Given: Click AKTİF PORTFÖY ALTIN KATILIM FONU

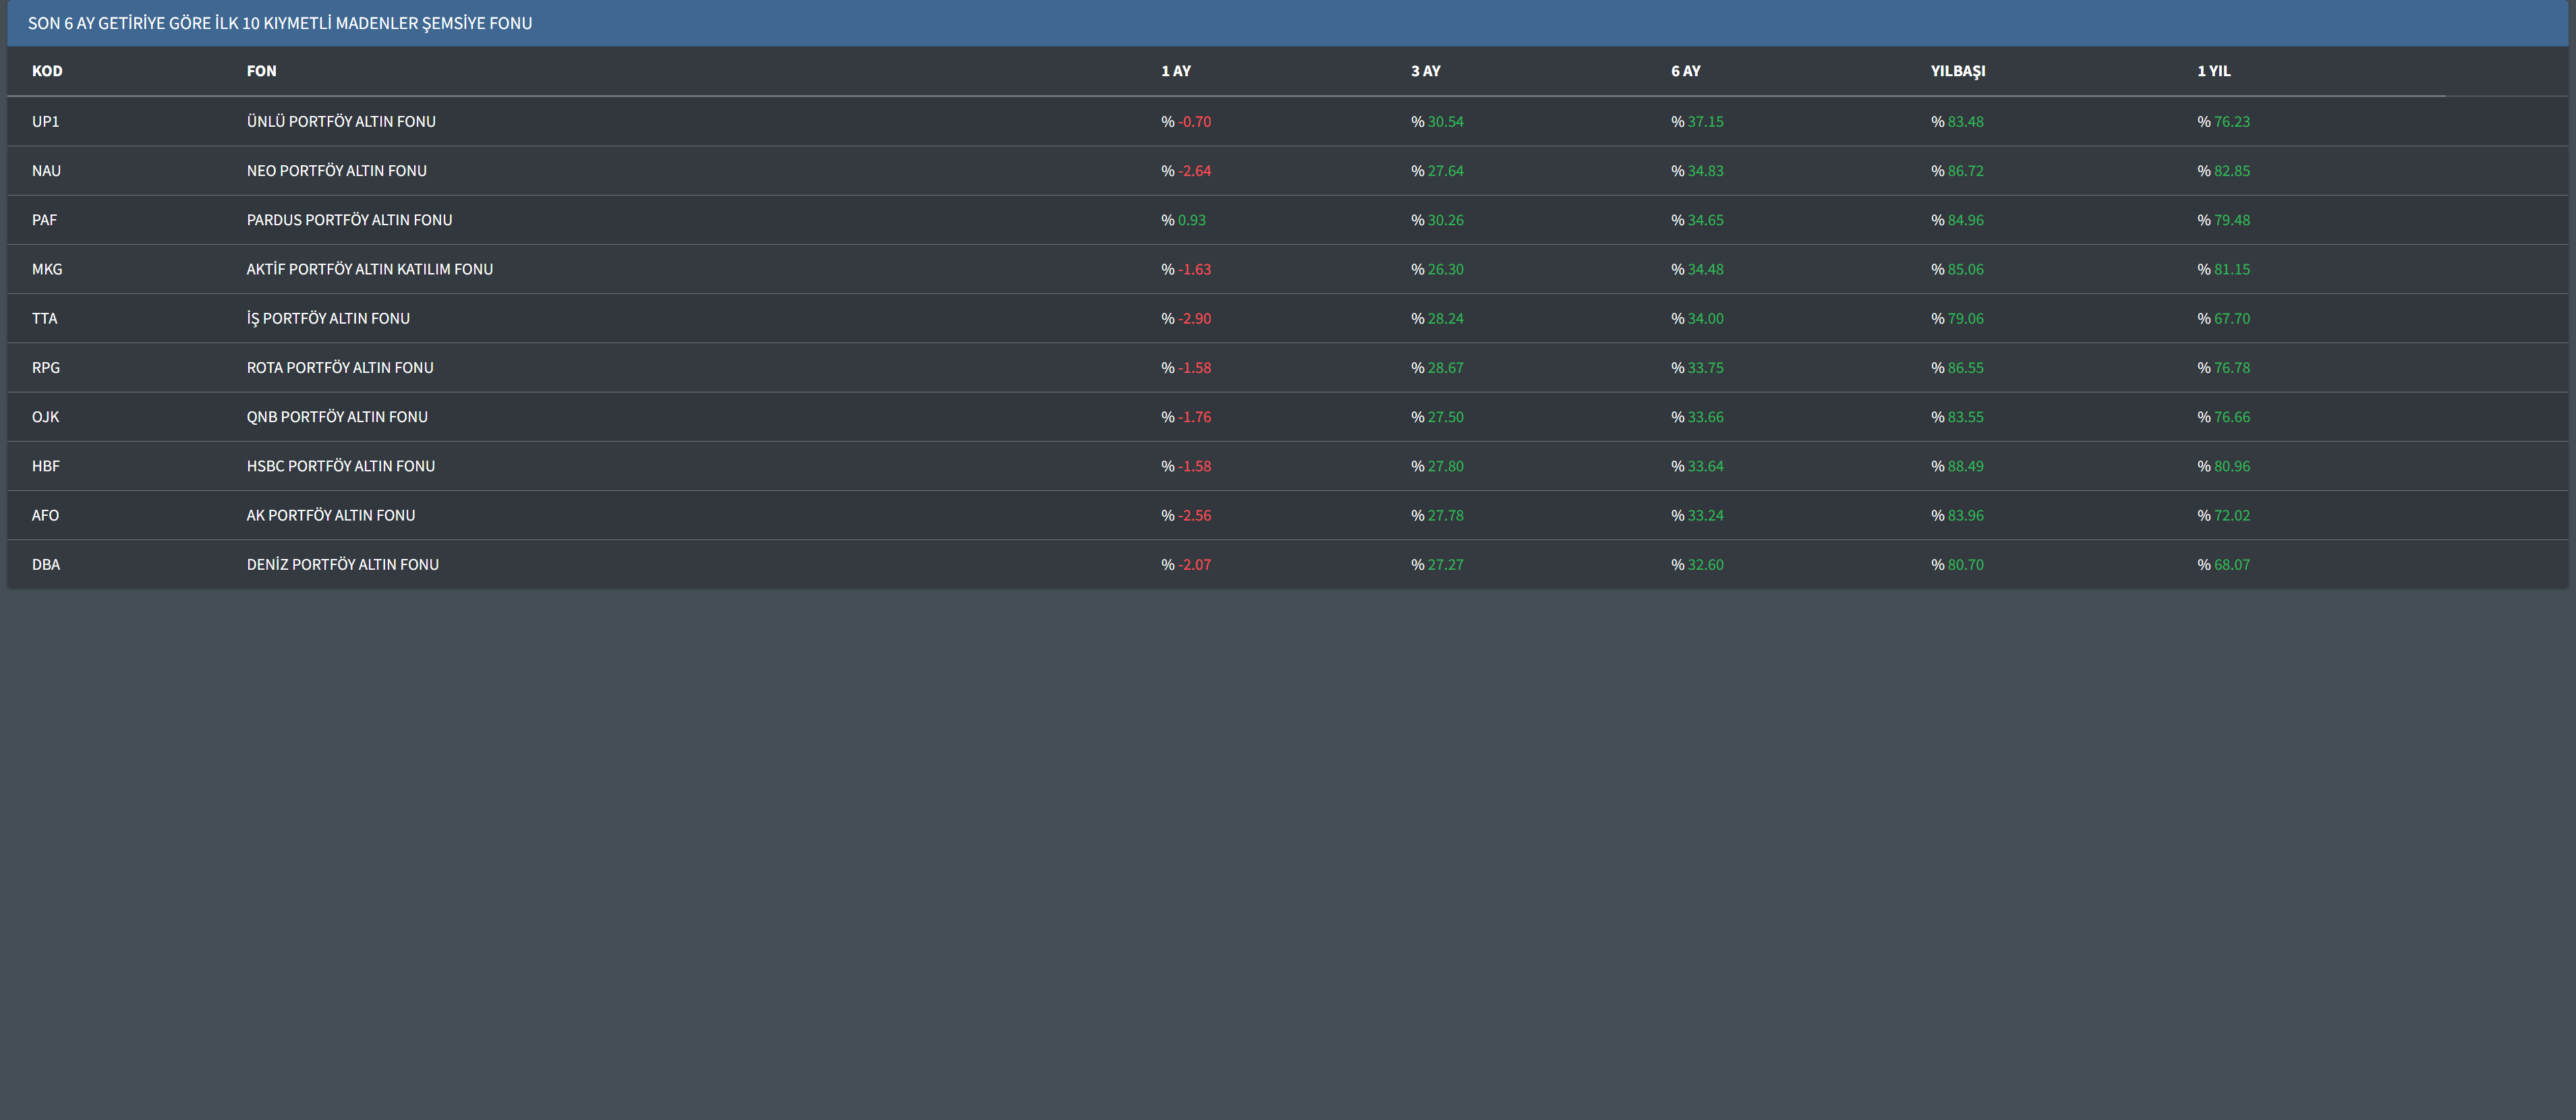Looking at the screenshot, I should (x=369, y=269).
